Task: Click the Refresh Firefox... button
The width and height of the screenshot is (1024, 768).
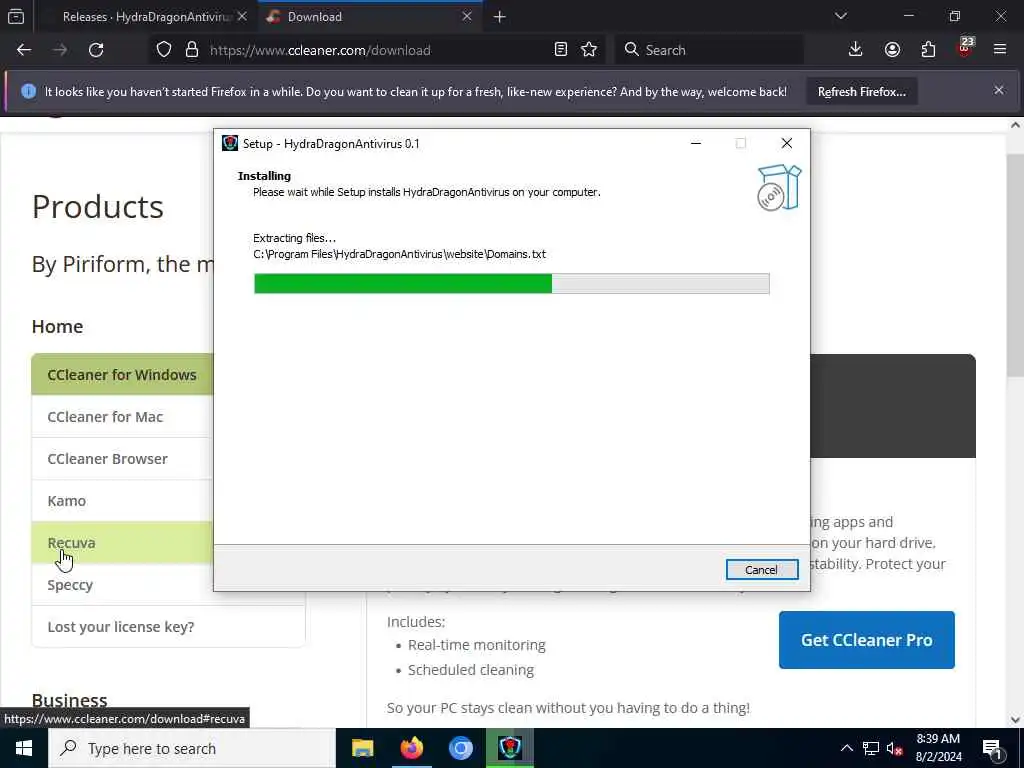Action: [861, 92]
